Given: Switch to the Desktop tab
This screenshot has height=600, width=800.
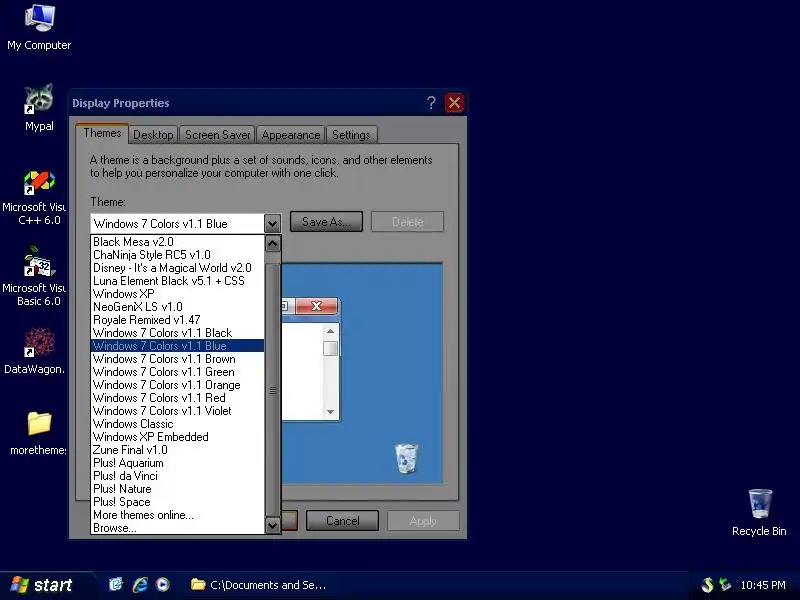Looking at the screenshot, I should [x=153, y=135].
